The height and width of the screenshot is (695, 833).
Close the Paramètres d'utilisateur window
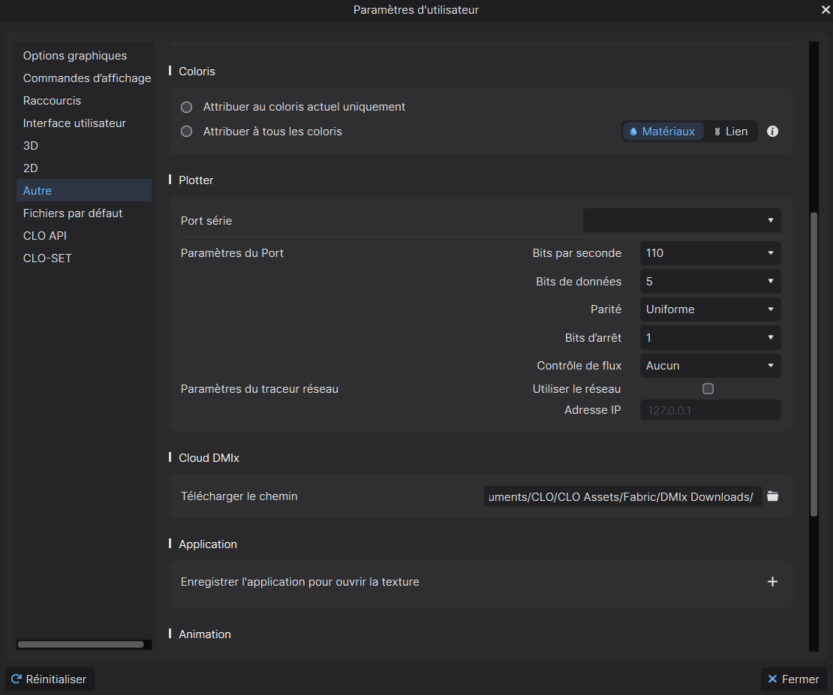coord(826,10)
